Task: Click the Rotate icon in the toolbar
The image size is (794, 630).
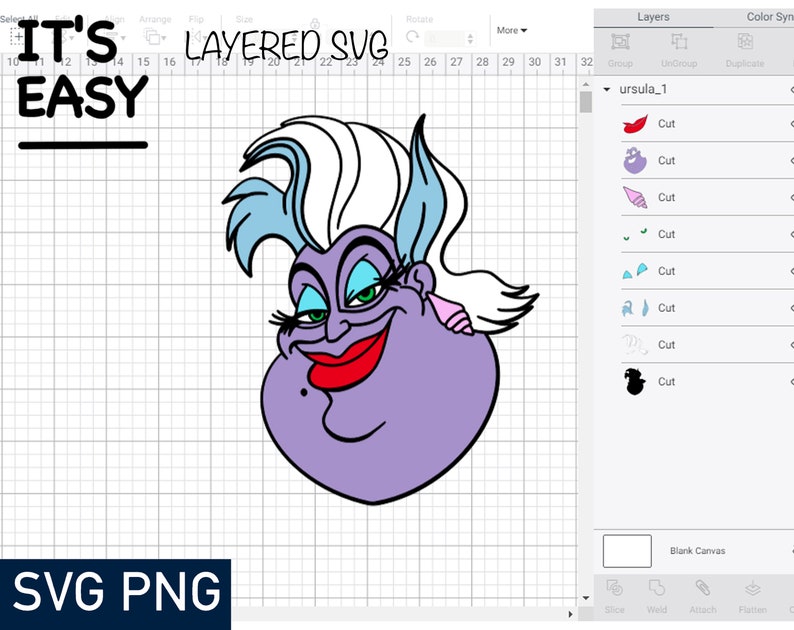Action: 413,37
